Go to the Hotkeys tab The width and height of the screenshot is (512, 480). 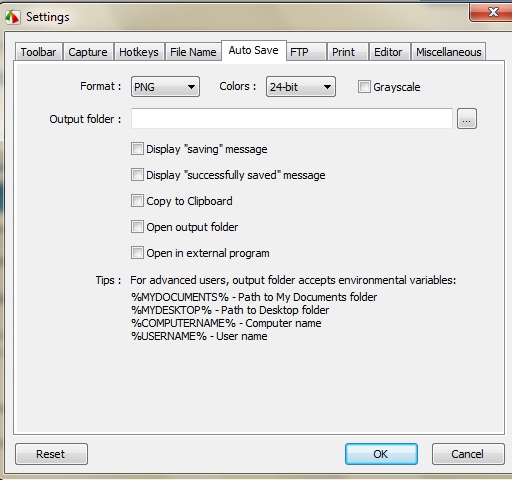pyautogui.click(x=139, y=52)
